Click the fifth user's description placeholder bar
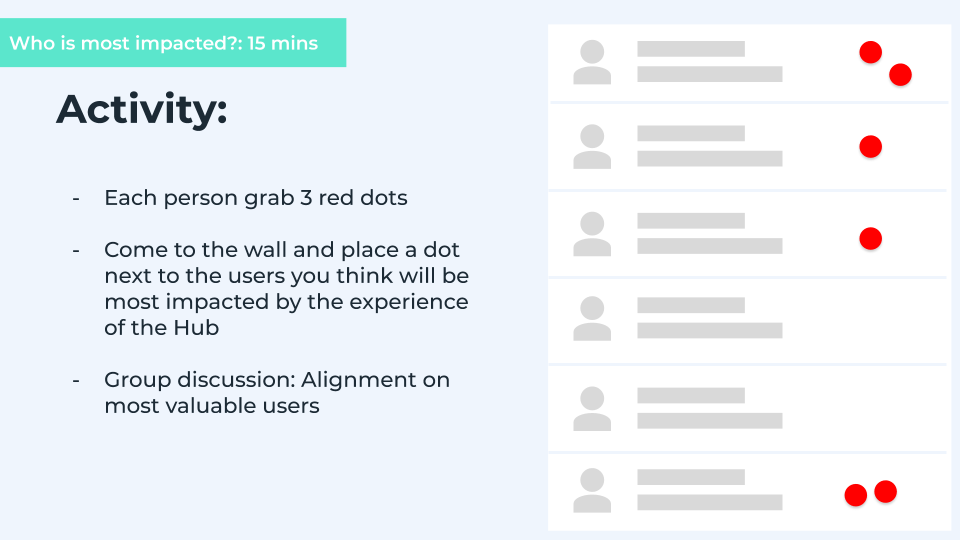 pos(710,421)
